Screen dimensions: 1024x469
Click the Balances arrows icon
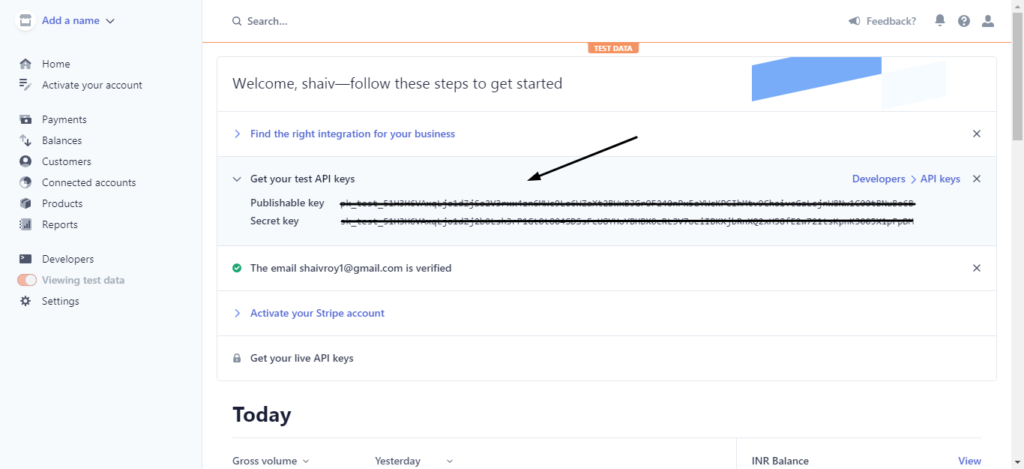click(25, 140)
